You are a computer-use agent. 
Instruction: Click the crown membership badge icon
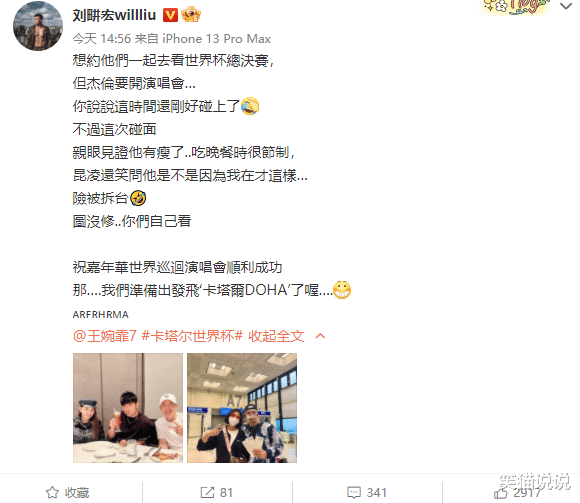(191, 15)
